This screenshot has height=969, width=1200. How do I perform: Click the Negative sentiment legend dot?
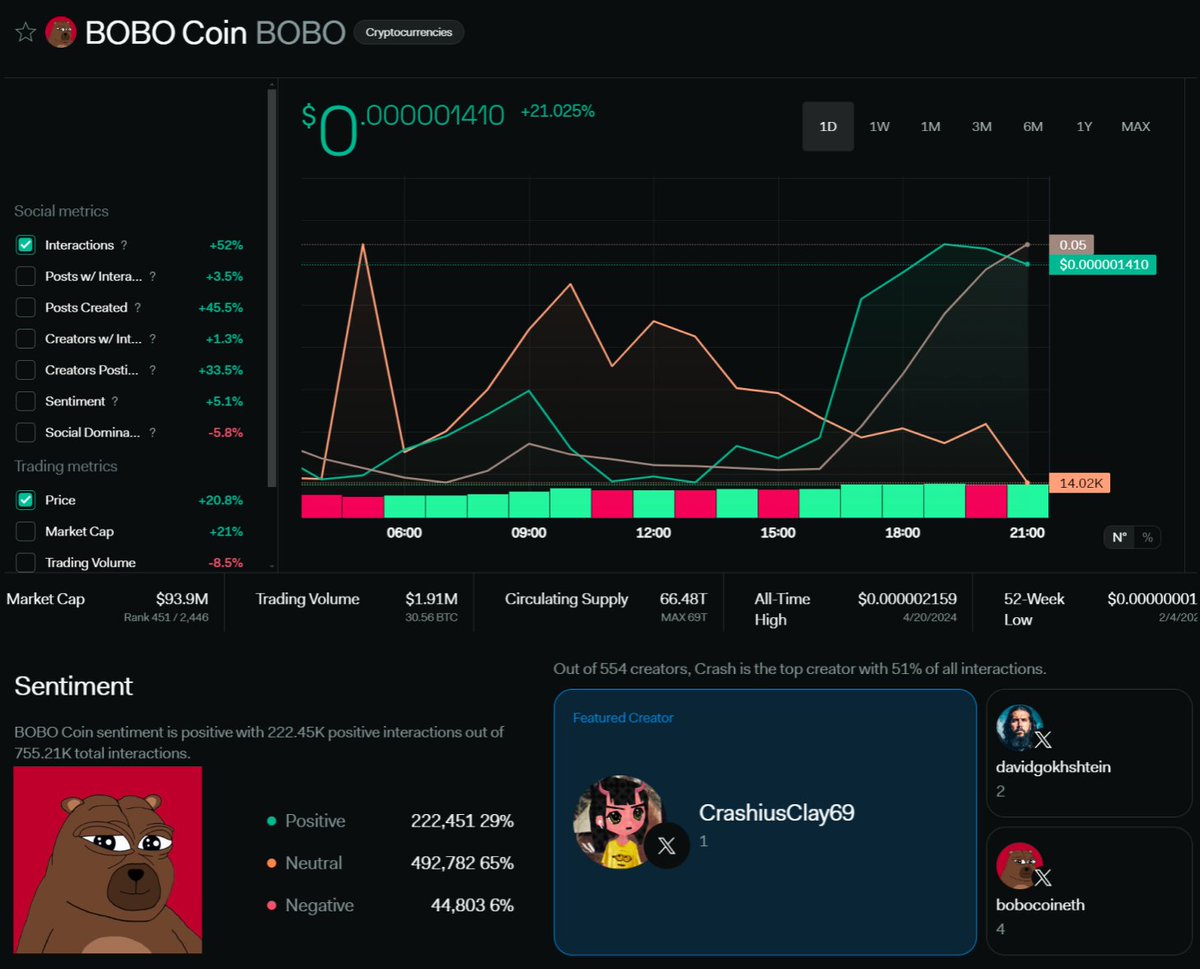(x=271, y=906)
